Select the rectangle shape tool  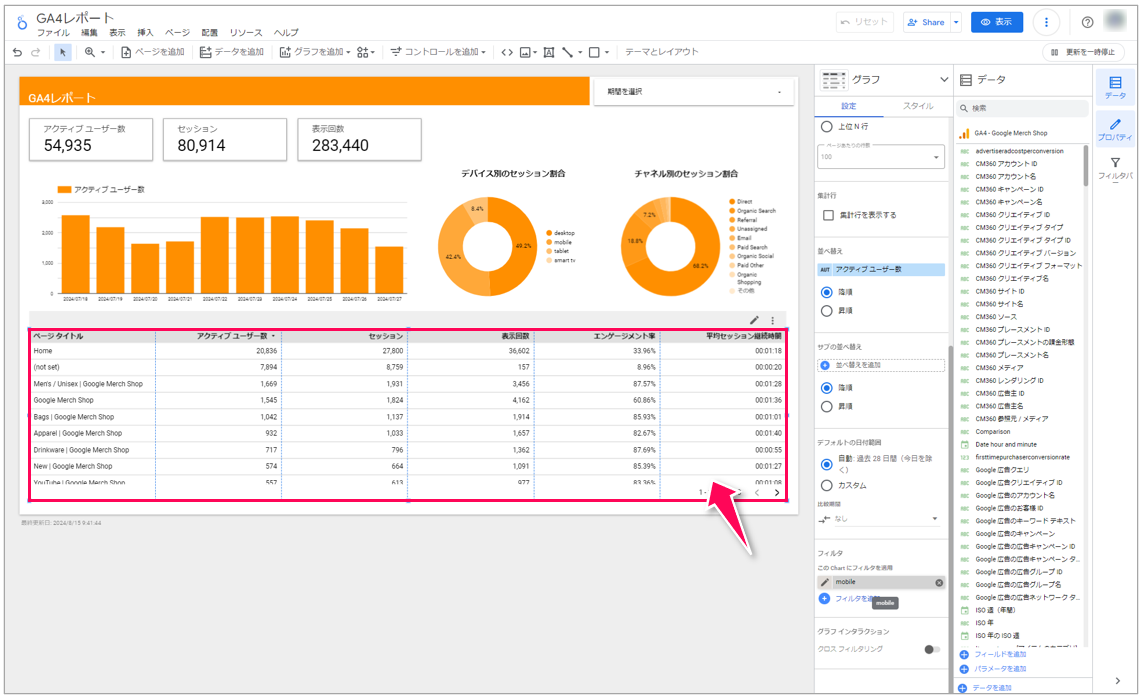[594, 52]
